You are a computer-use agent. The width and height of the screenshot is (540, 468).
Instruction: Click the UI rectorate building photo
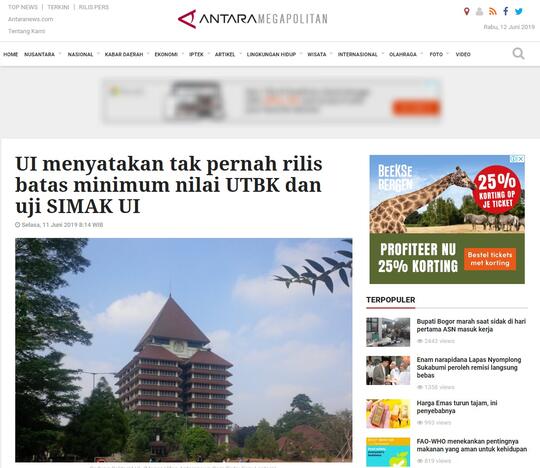(184, 350)
